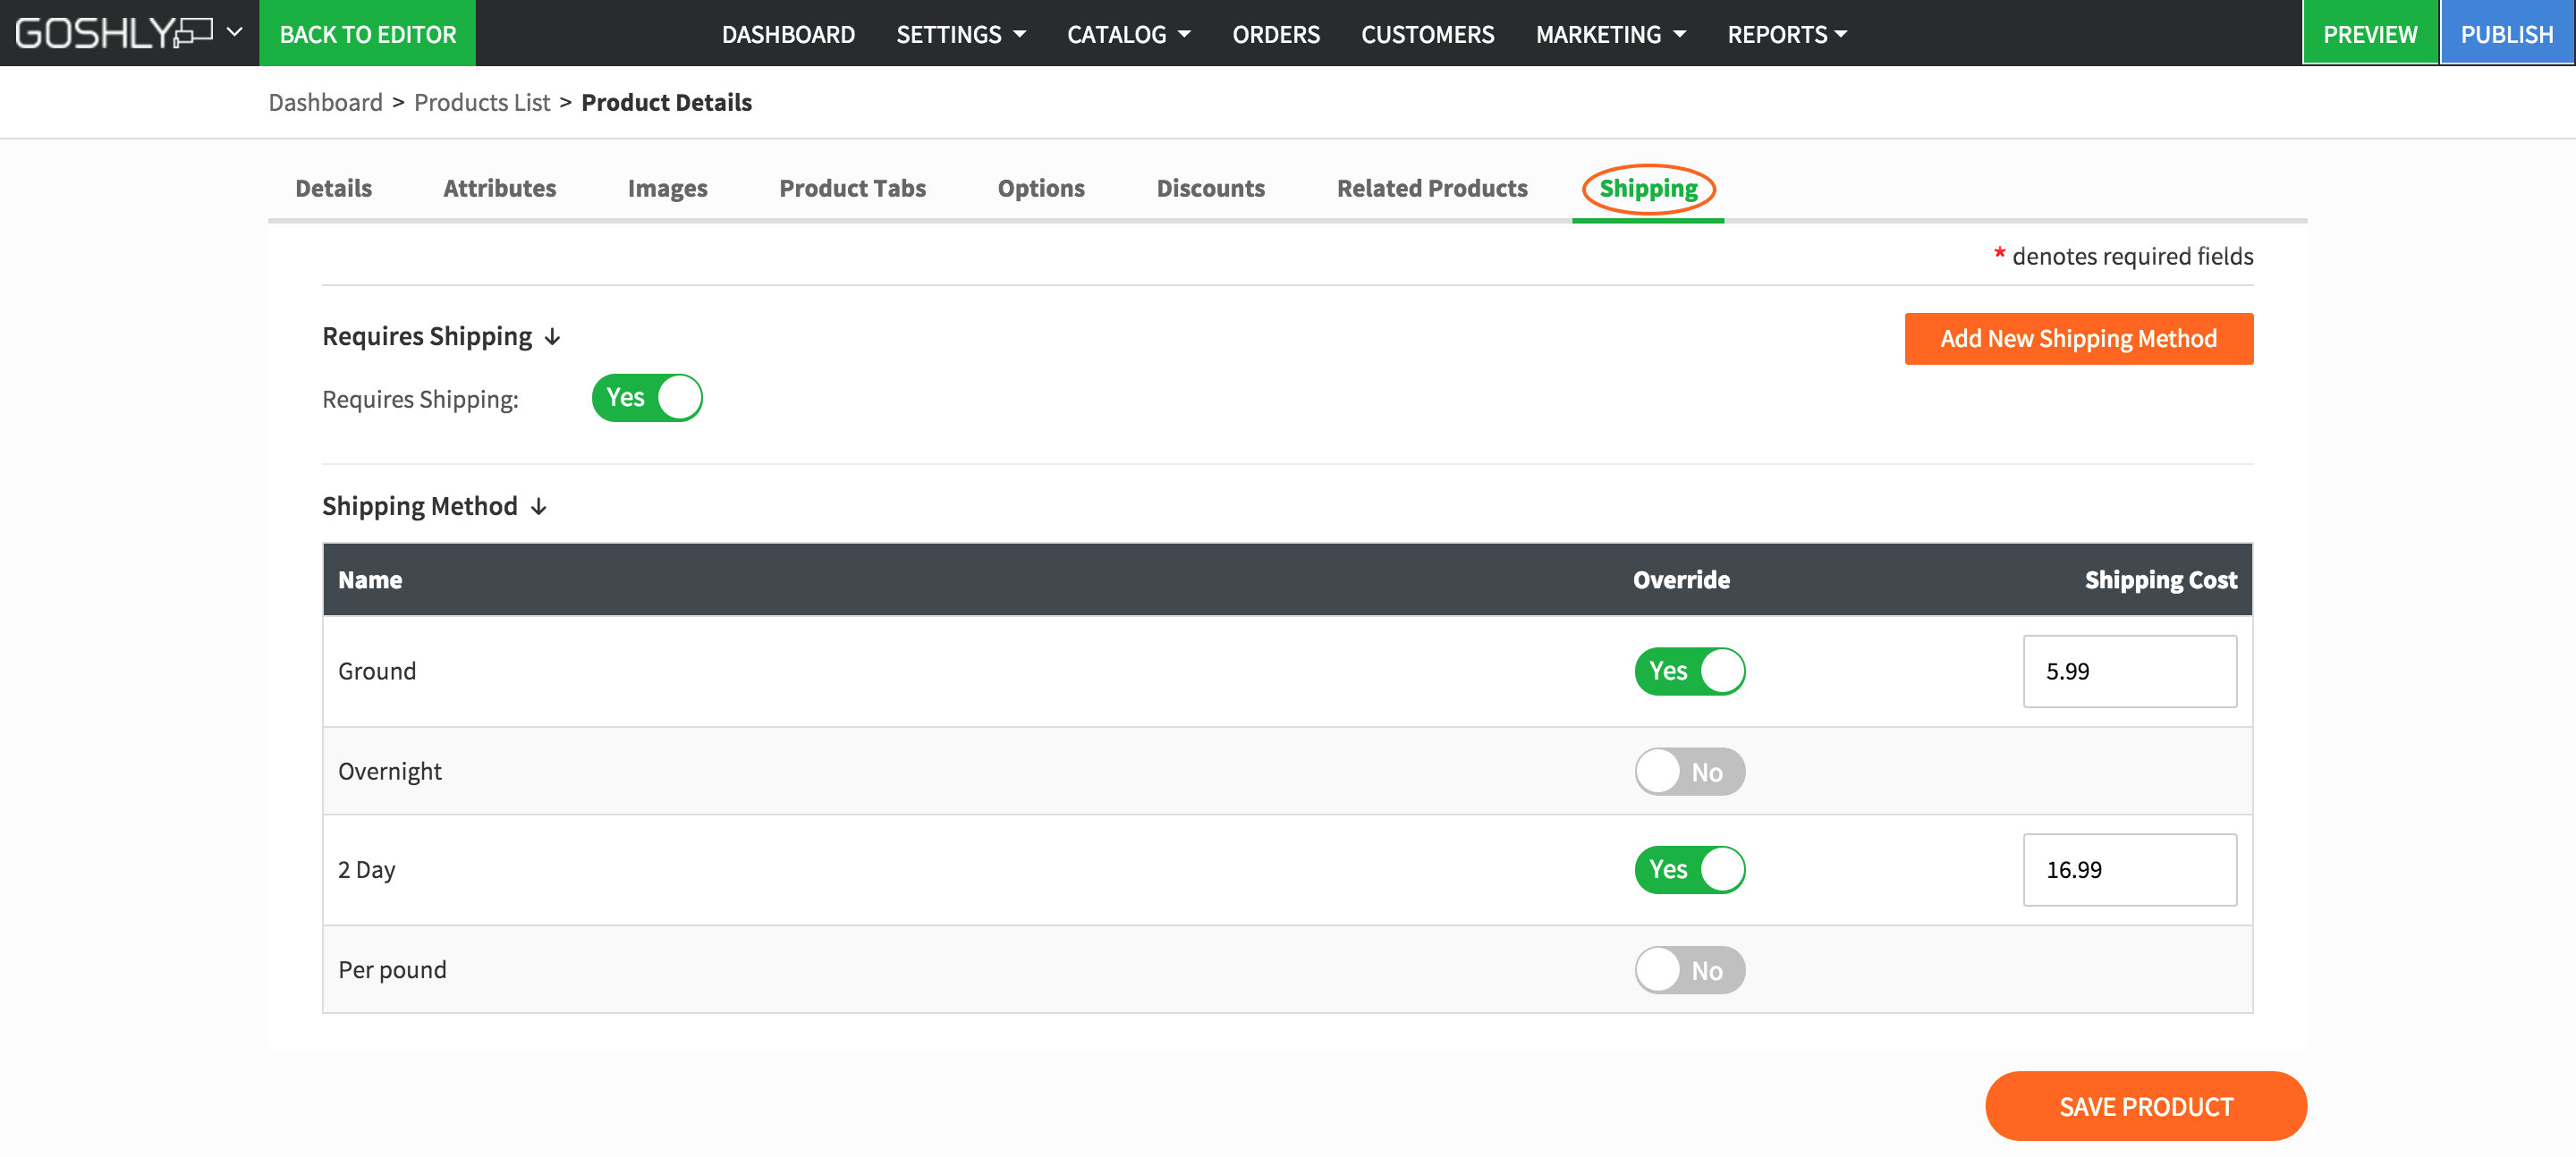2576x1157 pixels.
Task: Expand the Catalog menu
Action: pyautogui.click(x=1128, y=34)
